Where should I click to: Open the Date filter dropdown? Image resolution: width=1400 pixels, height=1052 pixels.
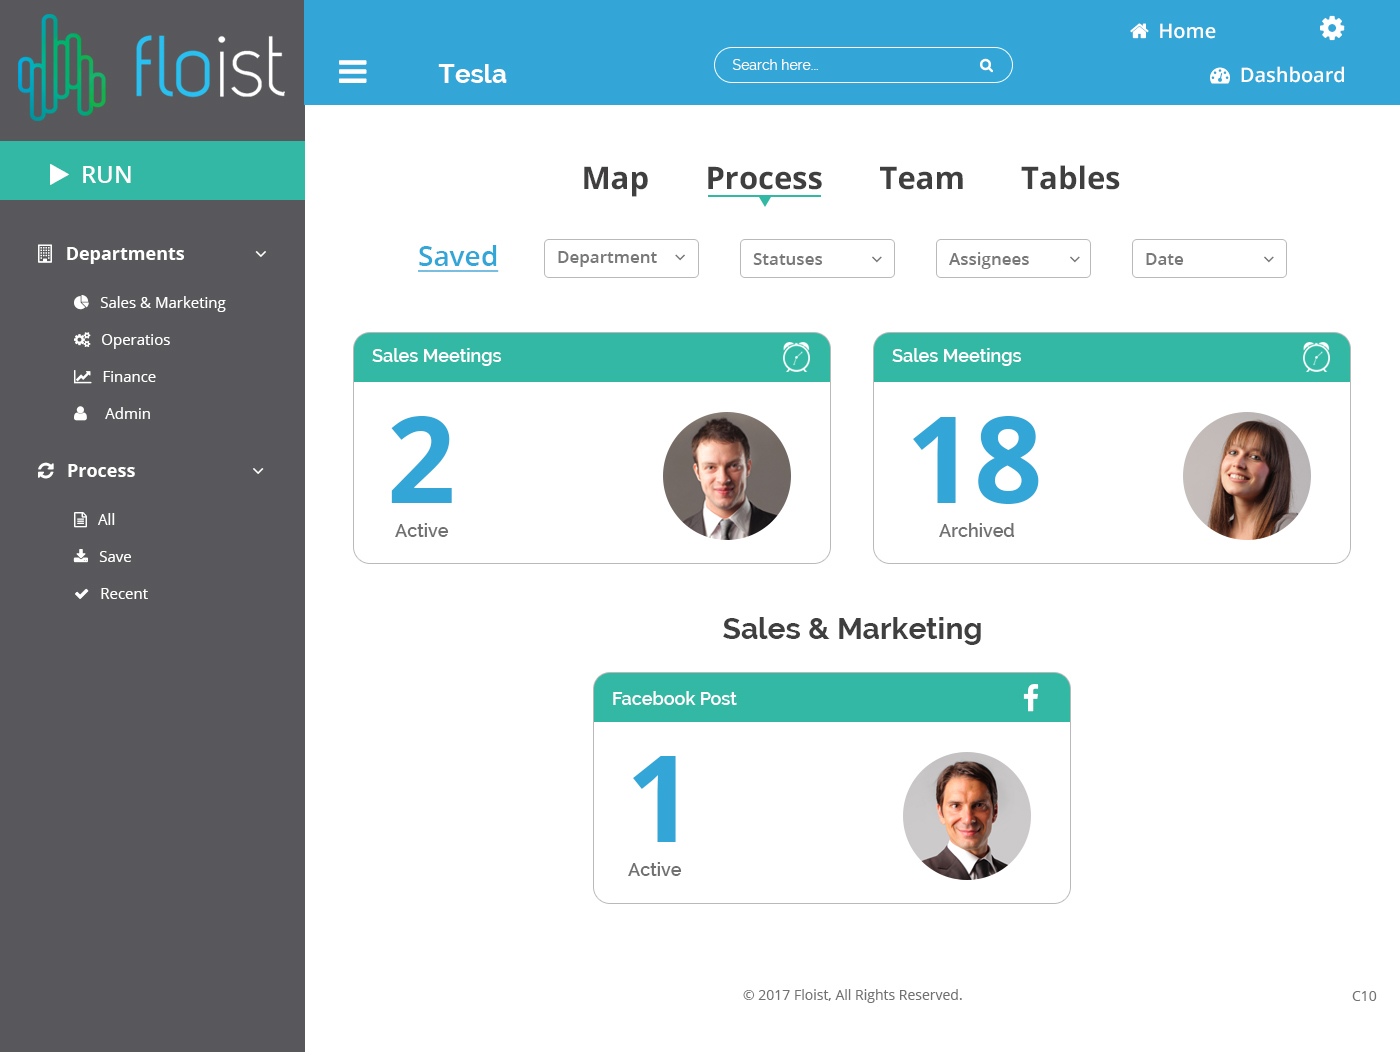[1209, 259]
